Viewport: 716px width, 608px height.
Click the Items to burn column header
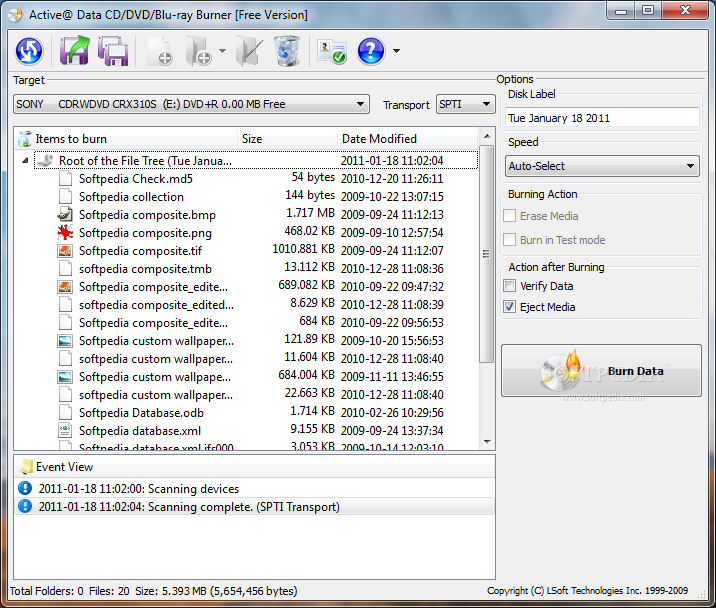tap(126, 139)
